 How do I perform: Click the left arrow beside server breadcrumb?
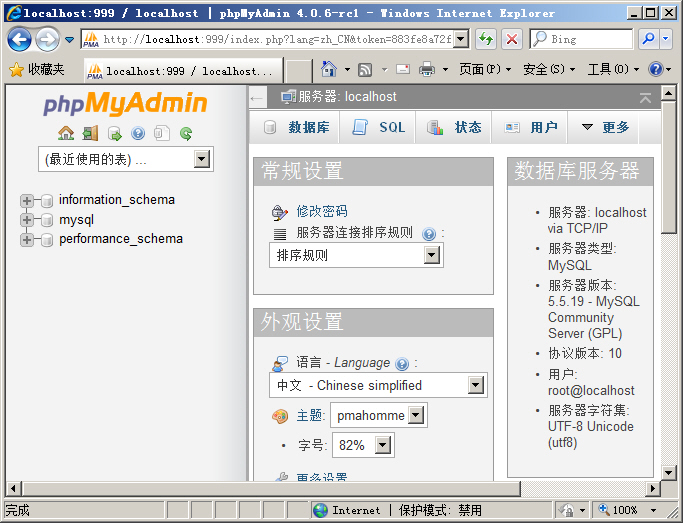(257, 98)
